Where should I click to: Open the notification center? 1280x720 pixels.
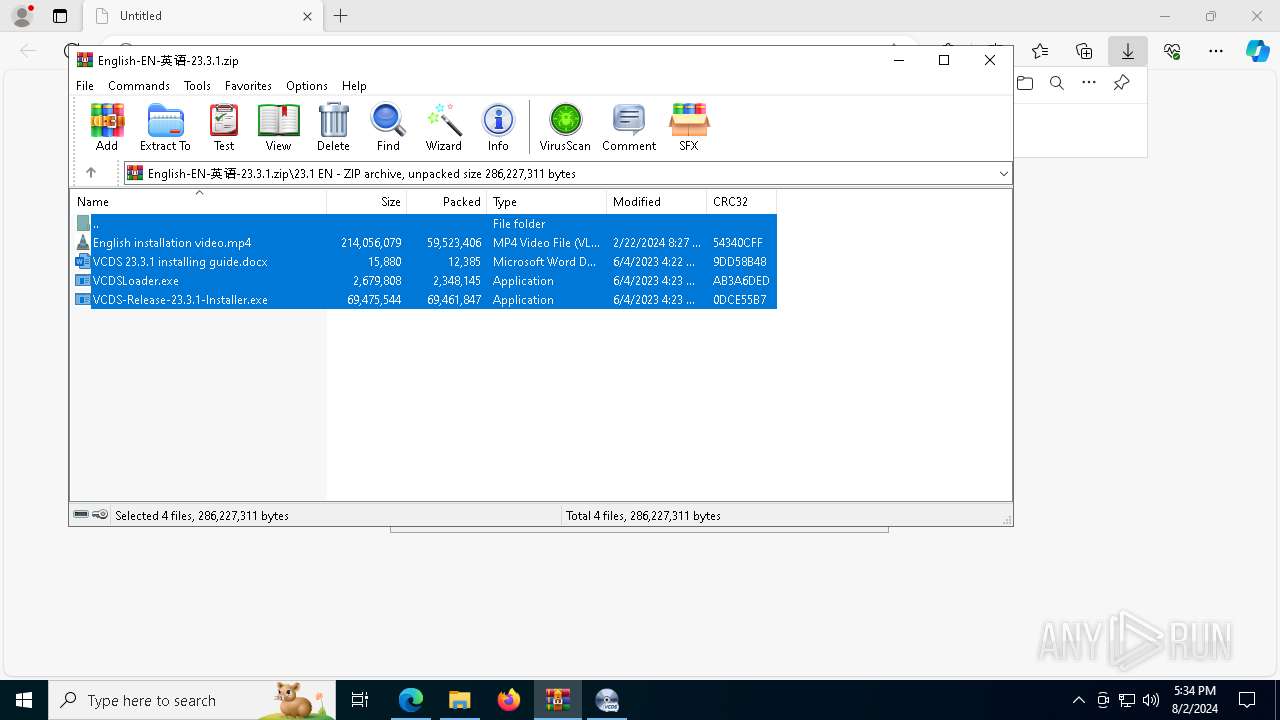1247,700
